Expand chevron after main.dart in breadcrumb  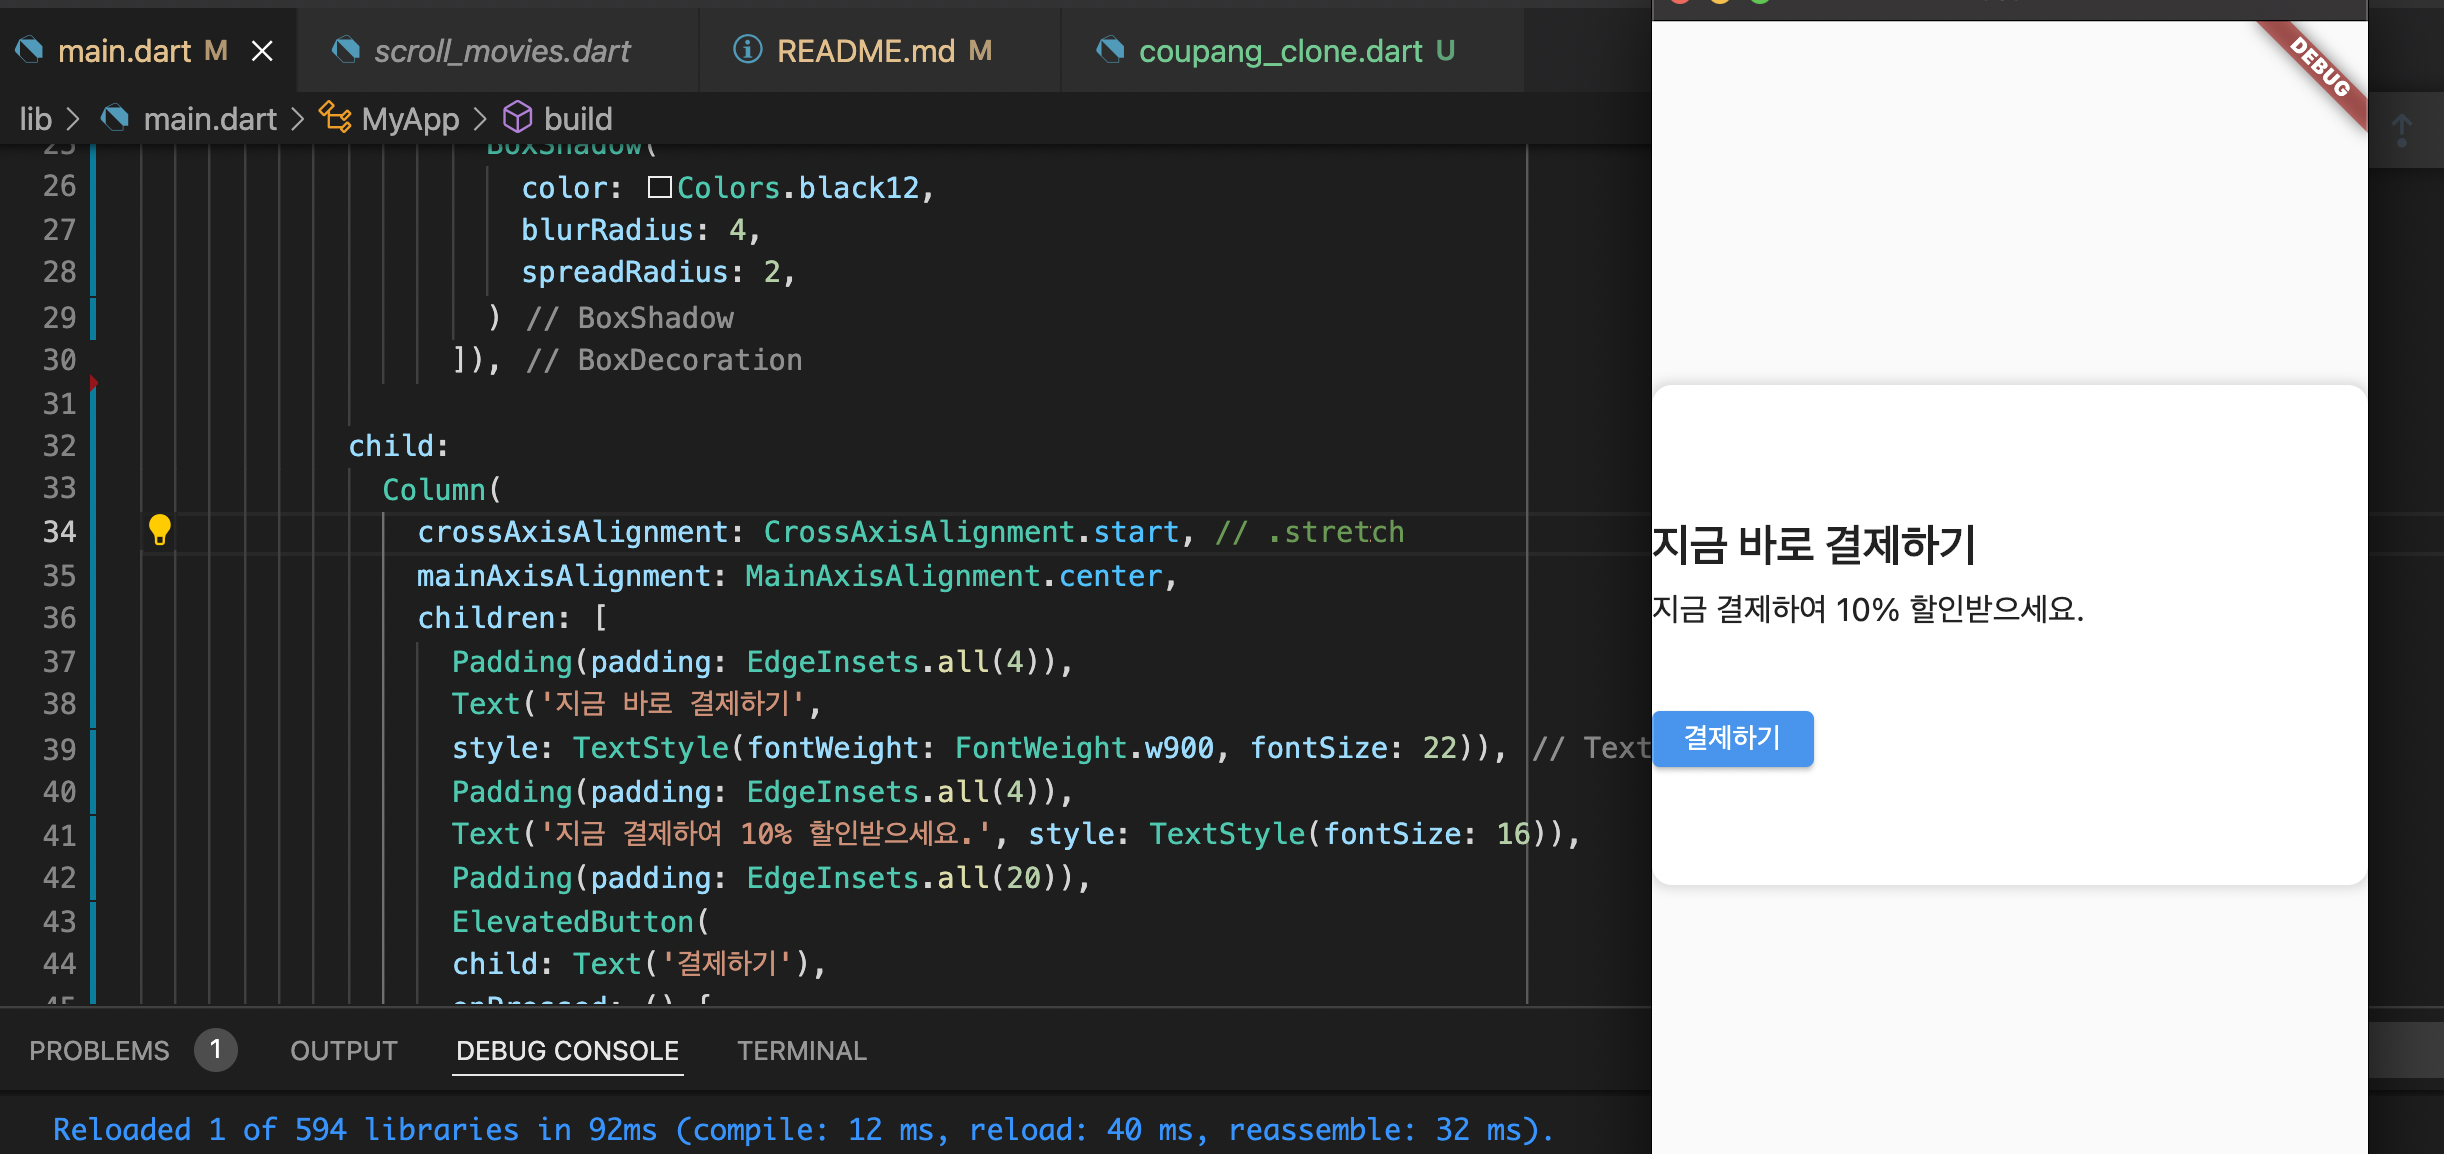pos(297,119)
